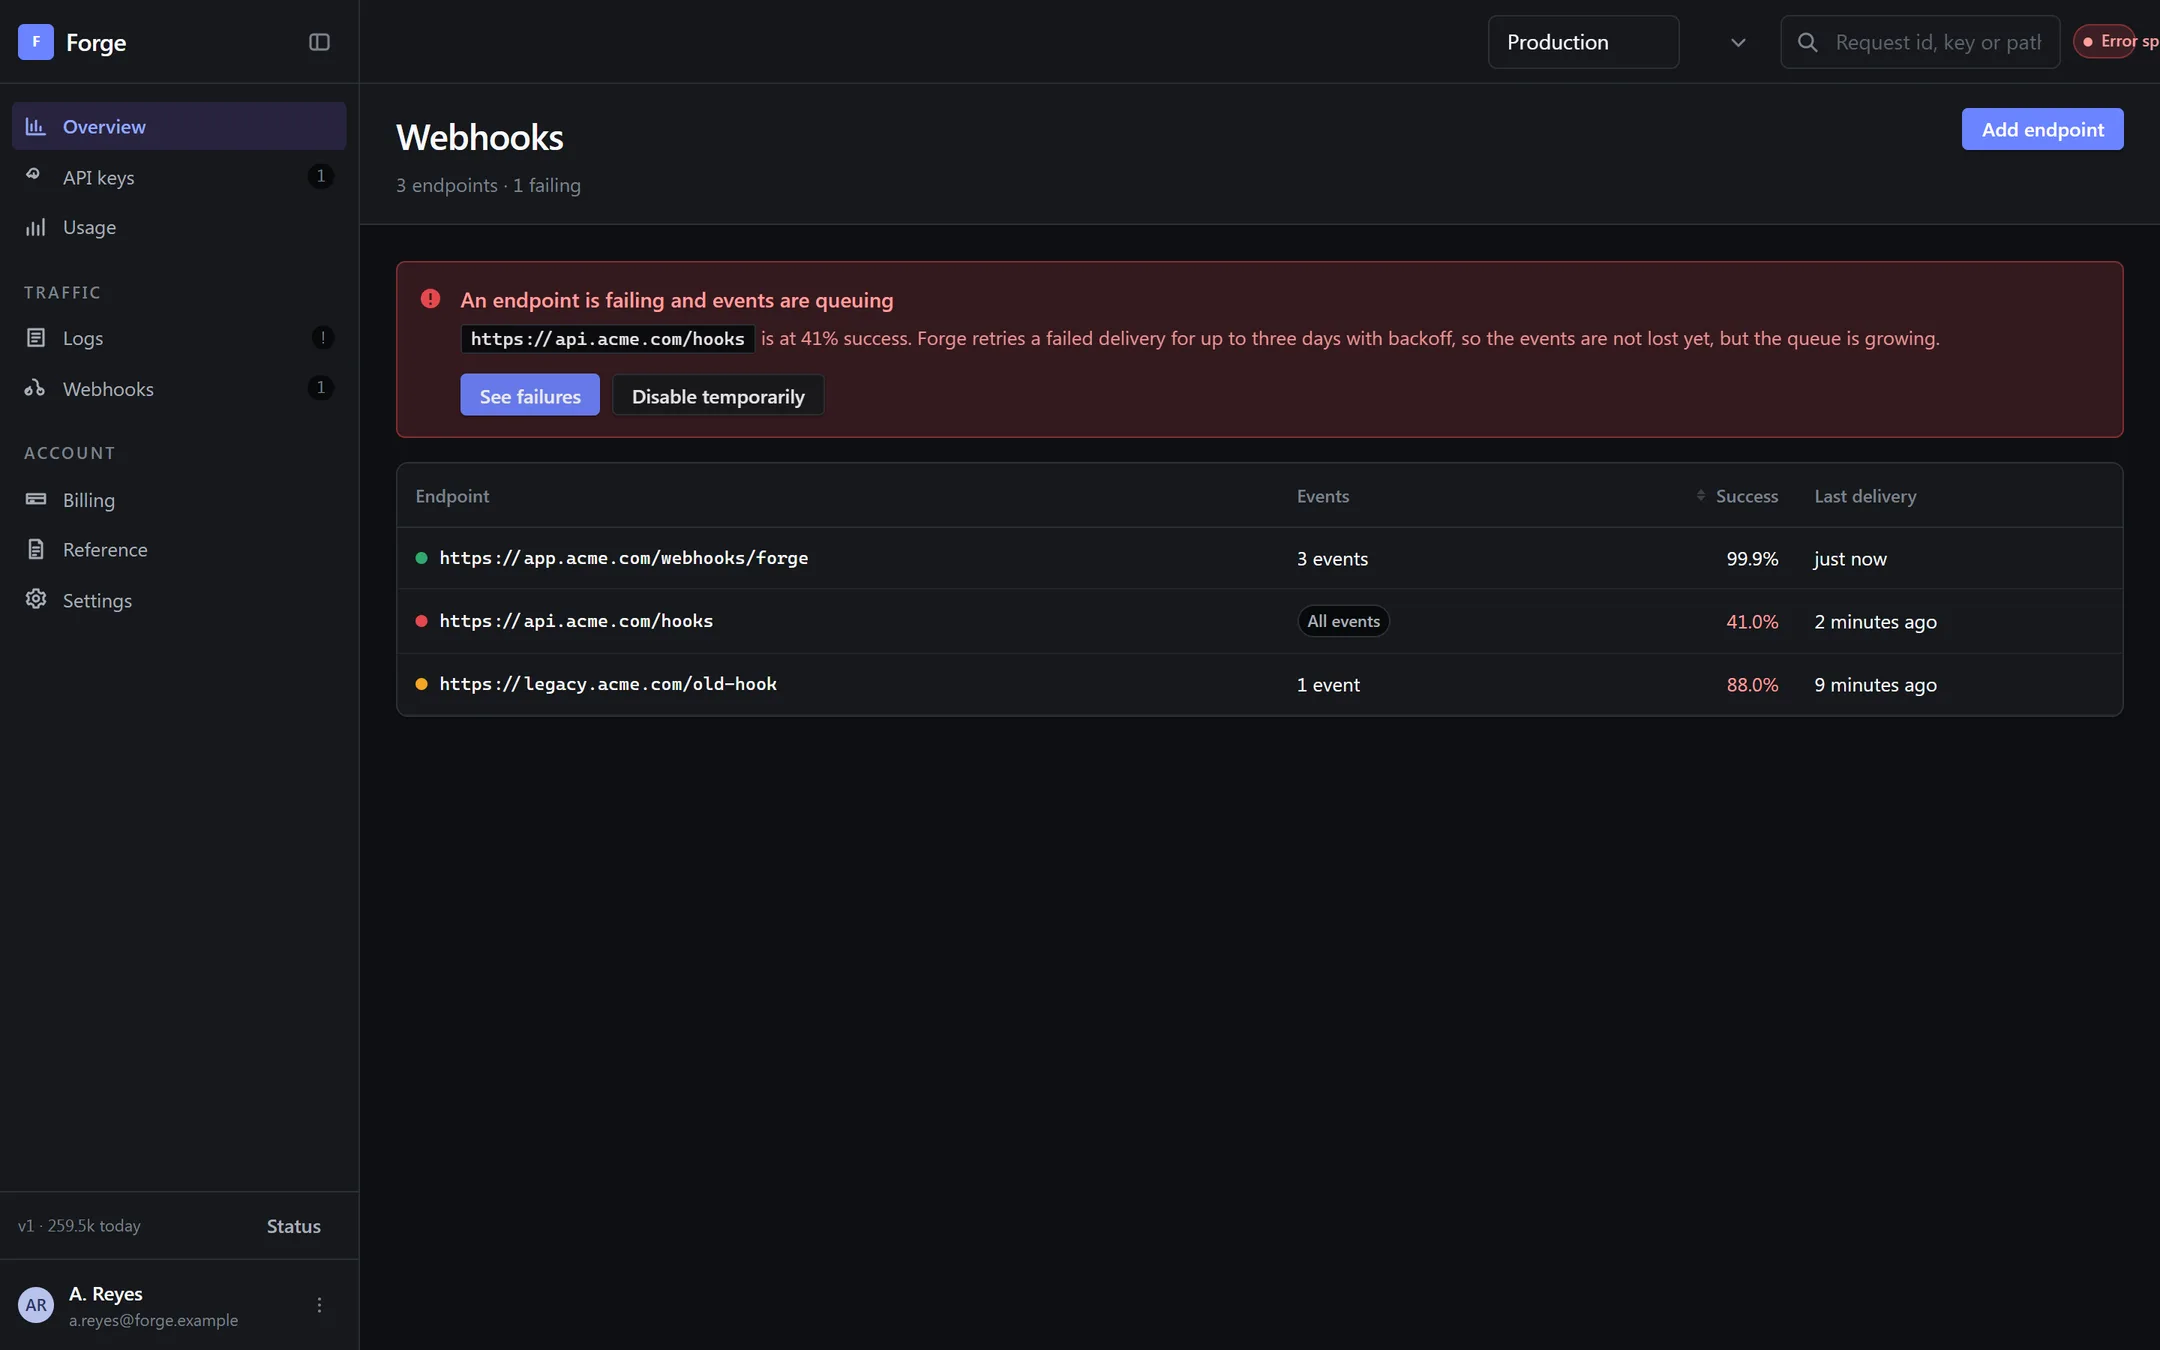
Task: Click the Last delivery column header
Action: coord(1865,496)
